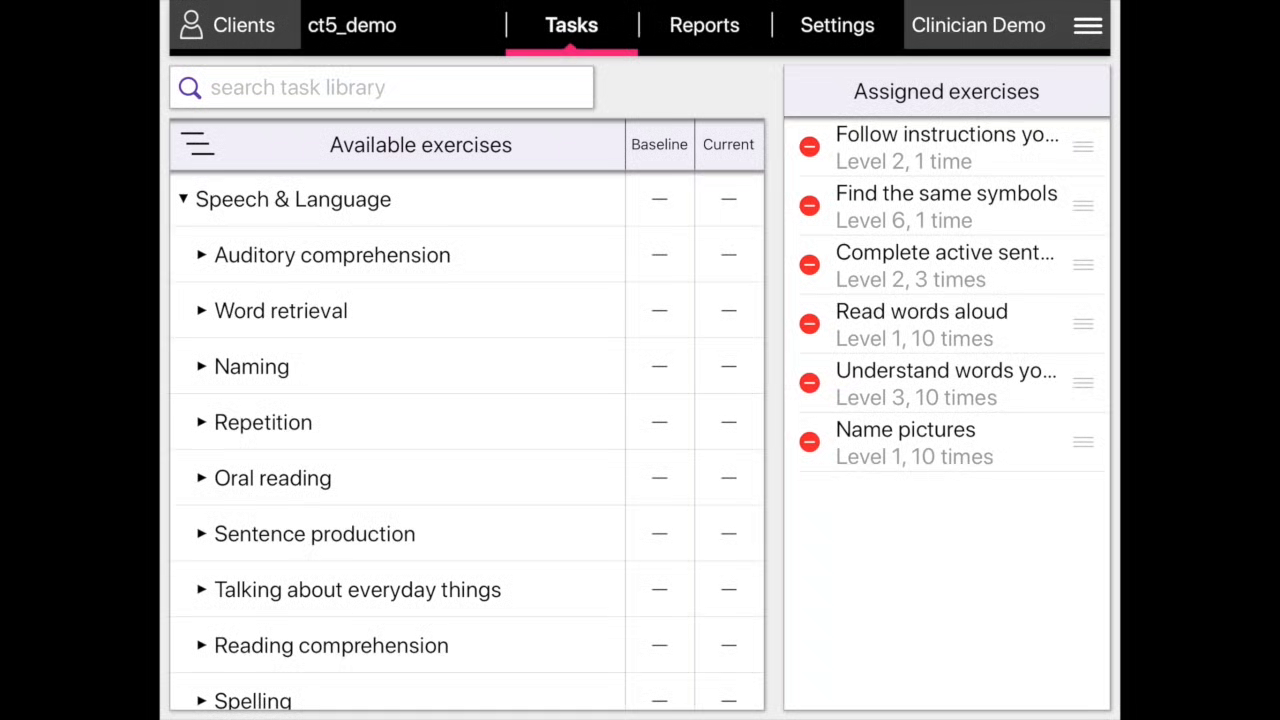
Task: Open the hamburger menu in top bar
Action: click(x=1087, y=26)
